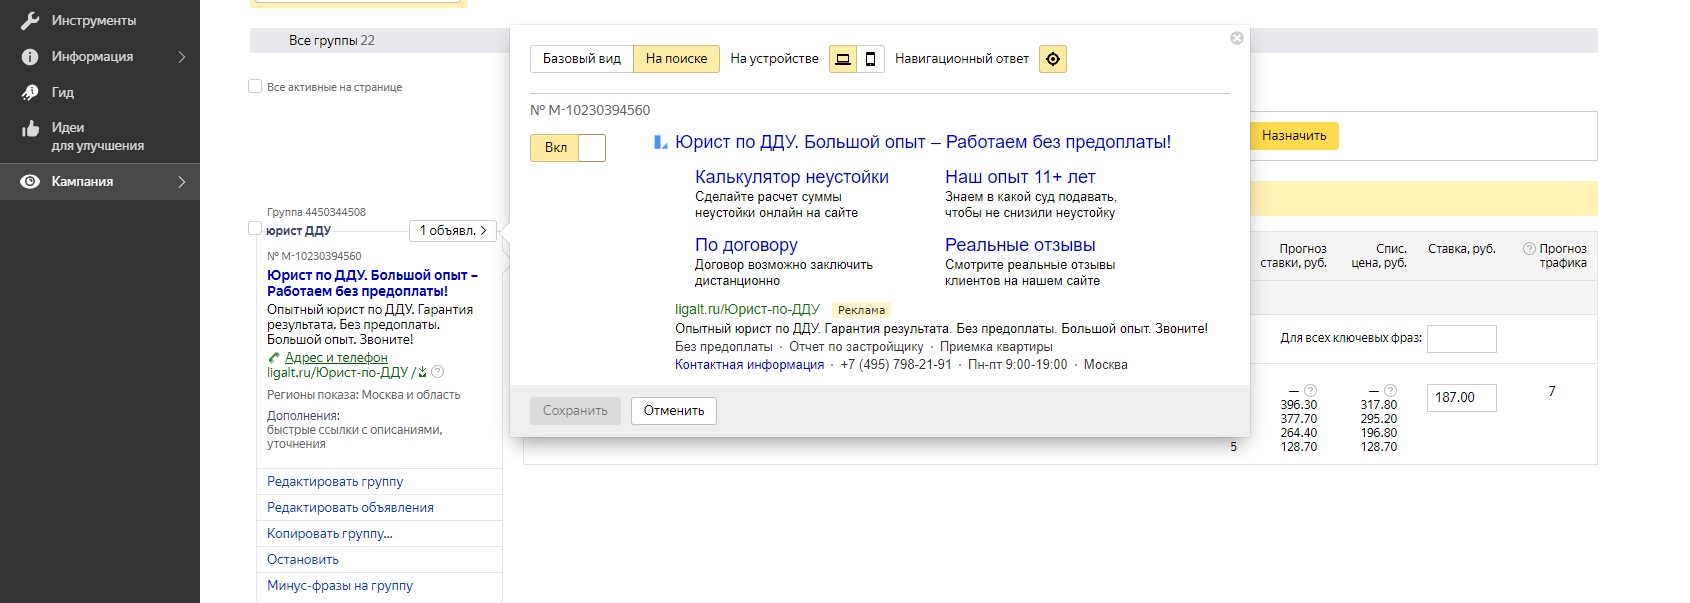Close the ad preview popup

click(x=1237, y=38)
